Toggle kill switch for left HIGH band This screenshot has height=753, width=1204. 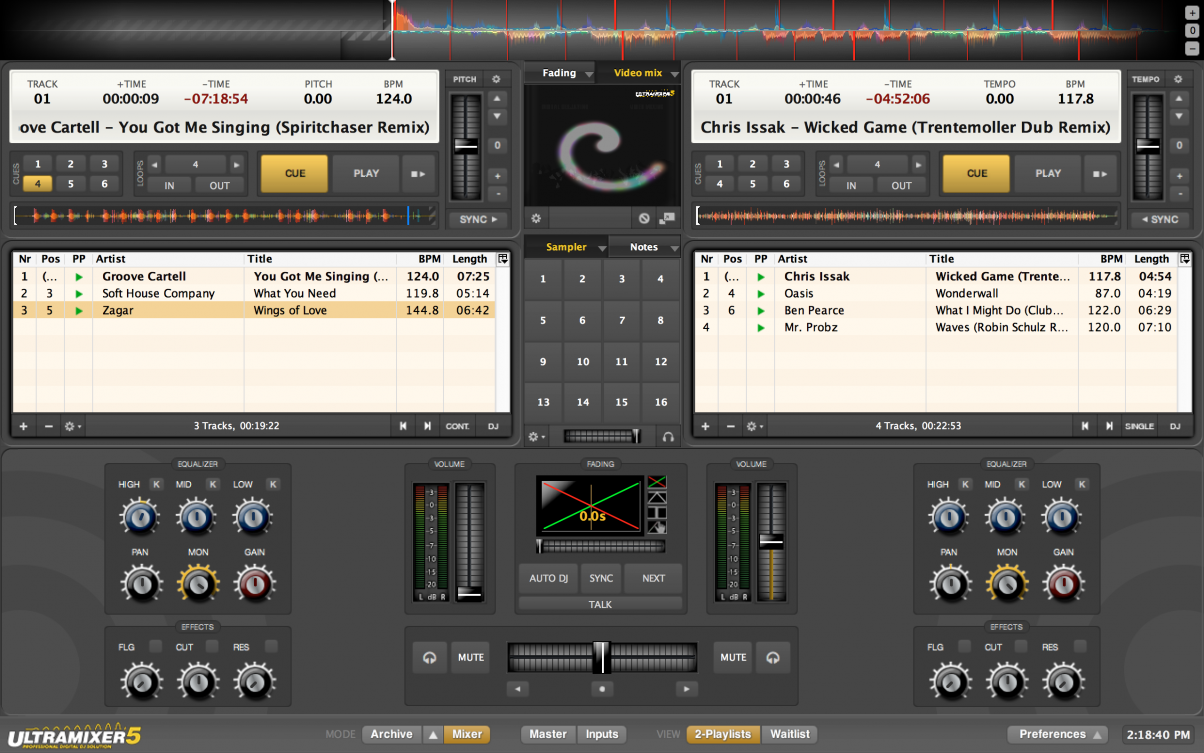(156, 484)
